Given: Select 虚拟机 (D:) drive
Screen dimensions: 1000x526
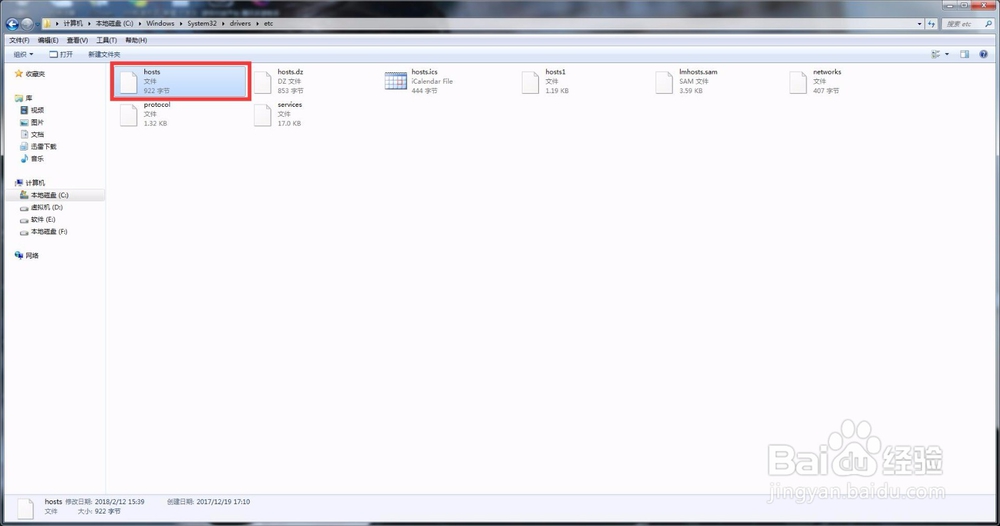Looking at the screenshot, I should point(47,207).
